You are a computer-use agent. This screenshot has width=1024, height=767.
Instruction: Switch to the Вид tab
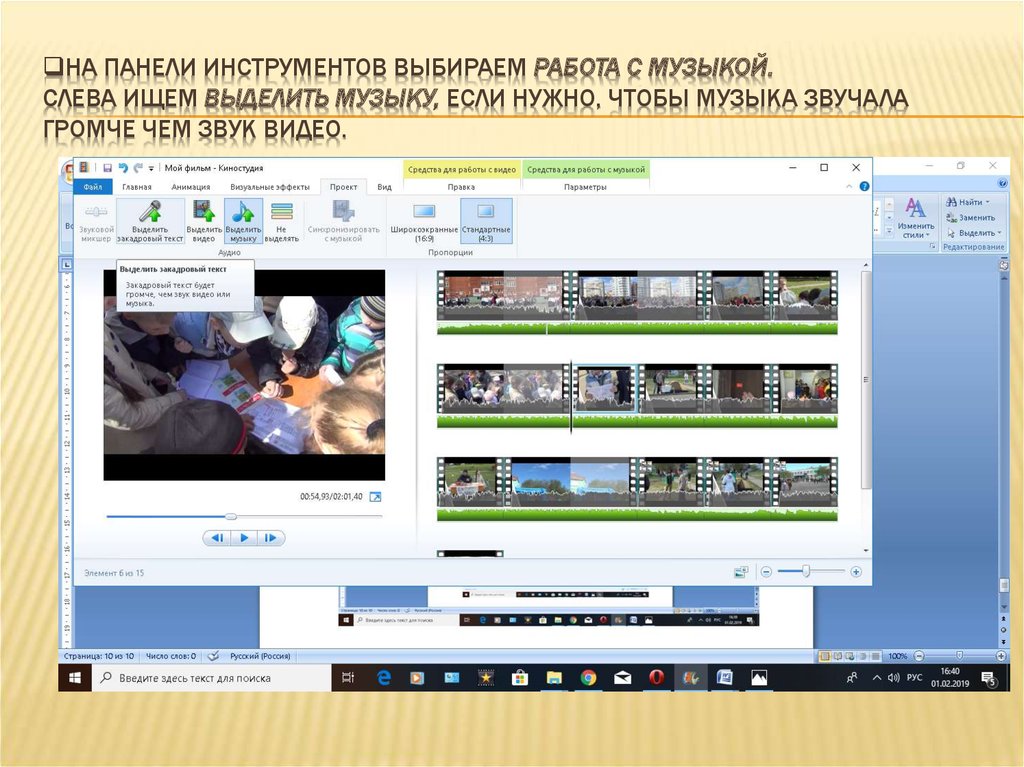point(385,187)
